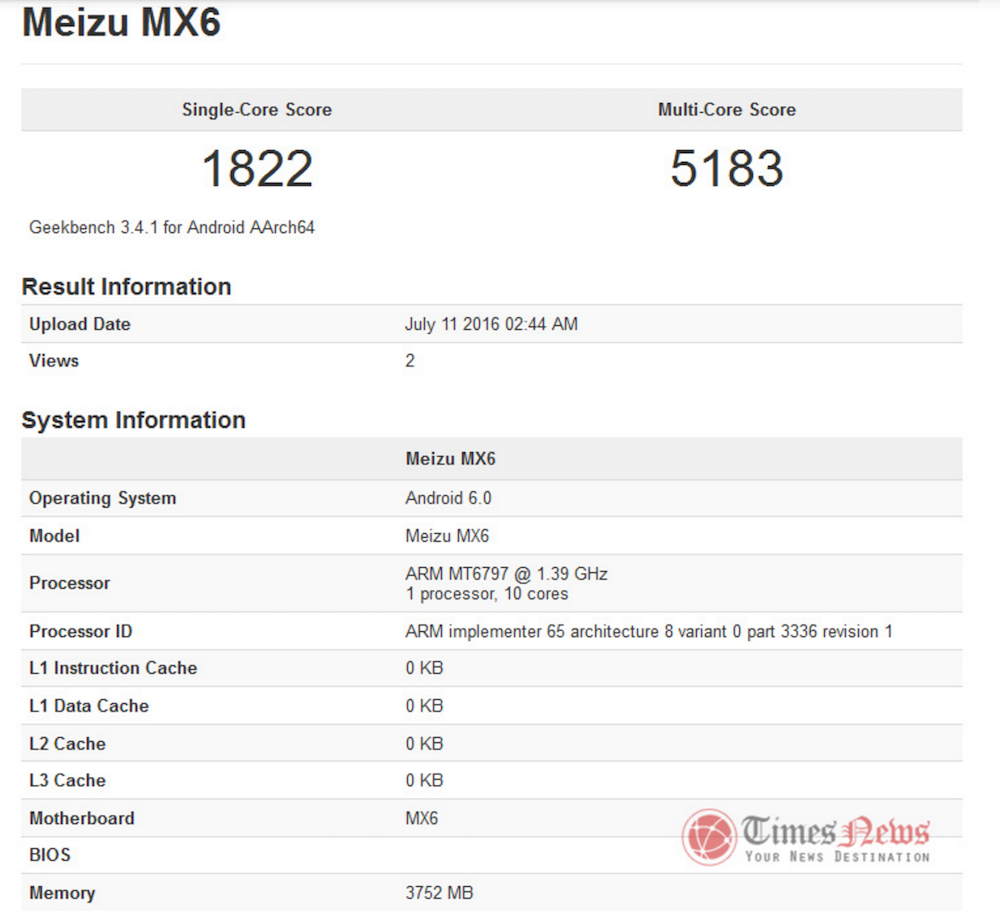Select the Multi-Core Score column heading
Viewport: 1000px width, 924px height.
click(x=727, y=110)
